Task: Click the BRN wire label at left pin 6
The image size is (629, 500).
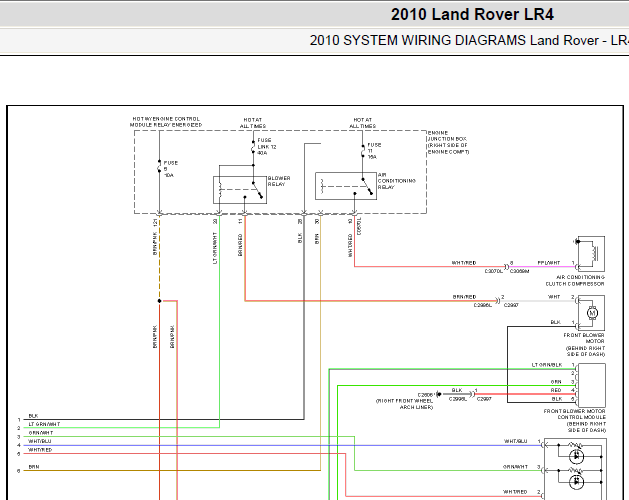Action: pos(34,467)
